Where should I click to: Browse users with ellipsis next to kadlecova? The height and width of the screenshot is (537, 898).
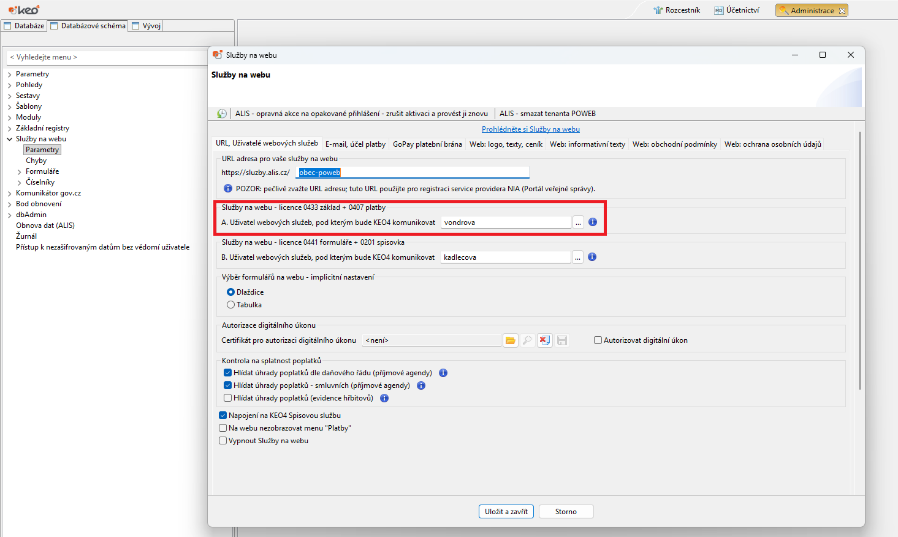pos(577,258)
